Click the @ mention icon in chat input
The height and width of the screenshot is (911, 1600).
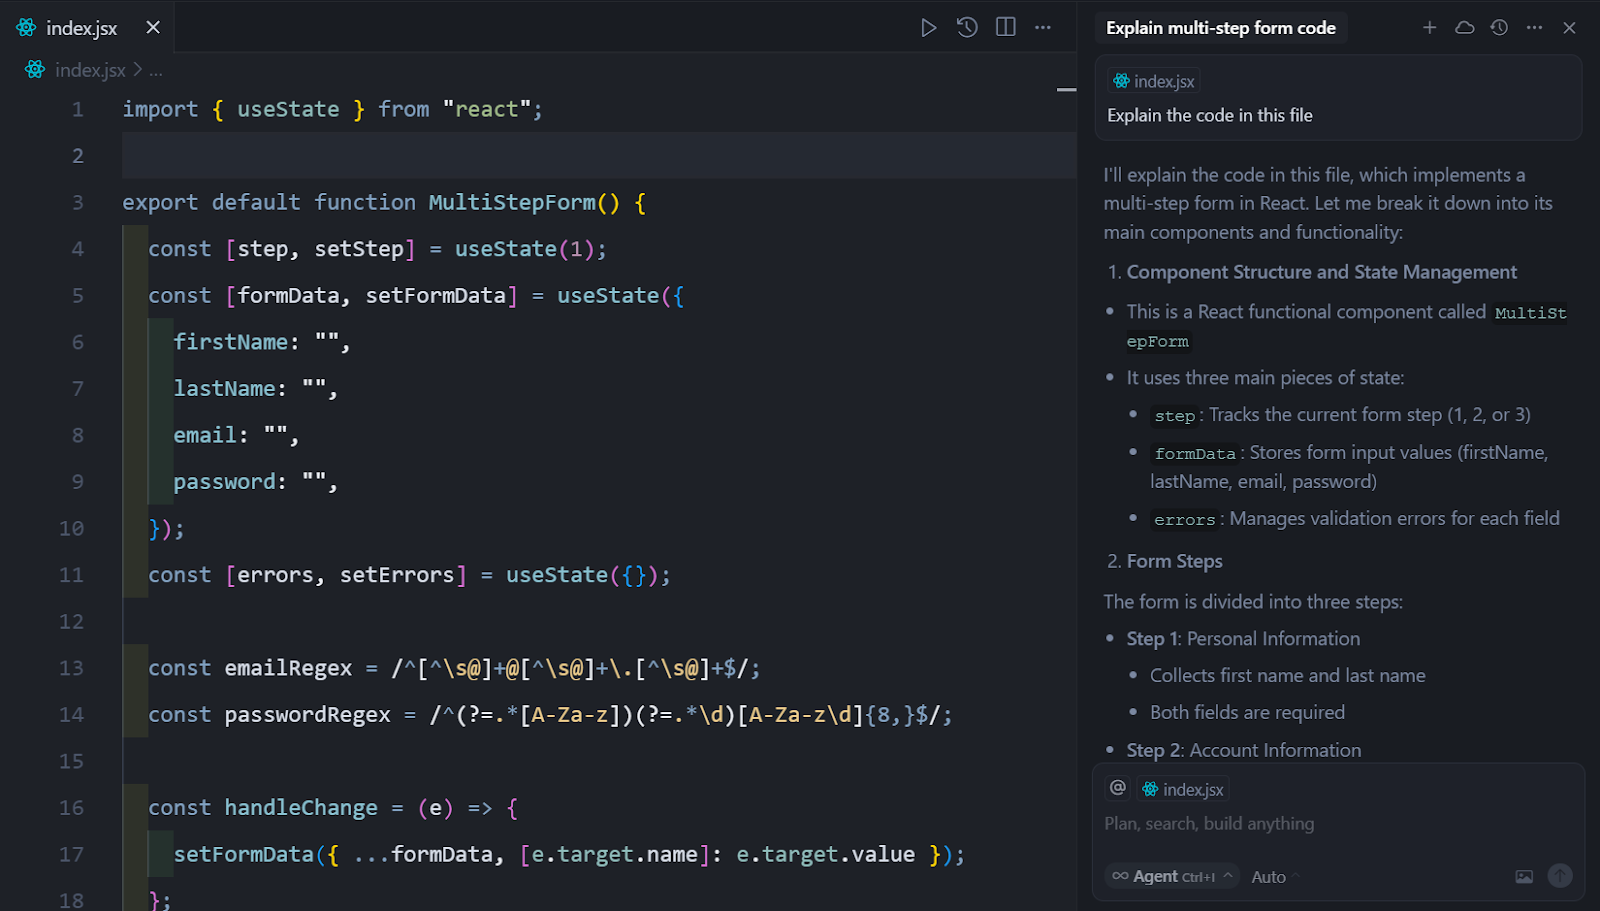coord(1117,788)
